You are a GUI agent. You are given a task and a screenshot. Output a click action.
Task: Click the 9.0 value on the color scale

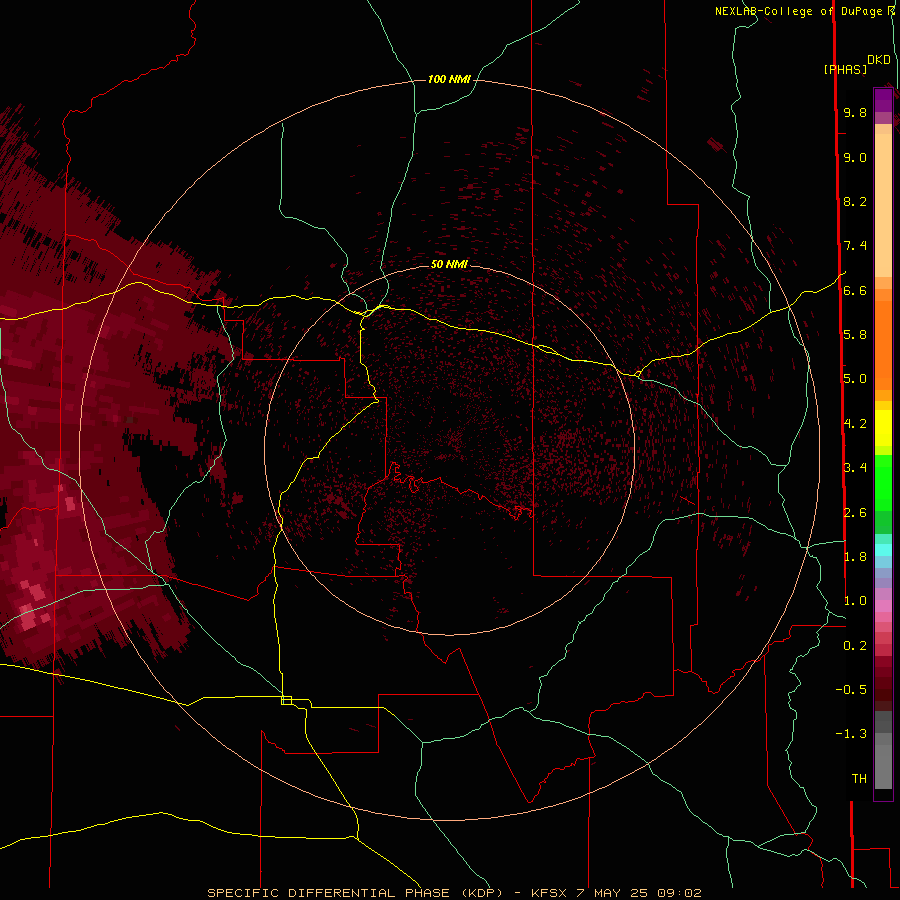[x=855, y=158]
